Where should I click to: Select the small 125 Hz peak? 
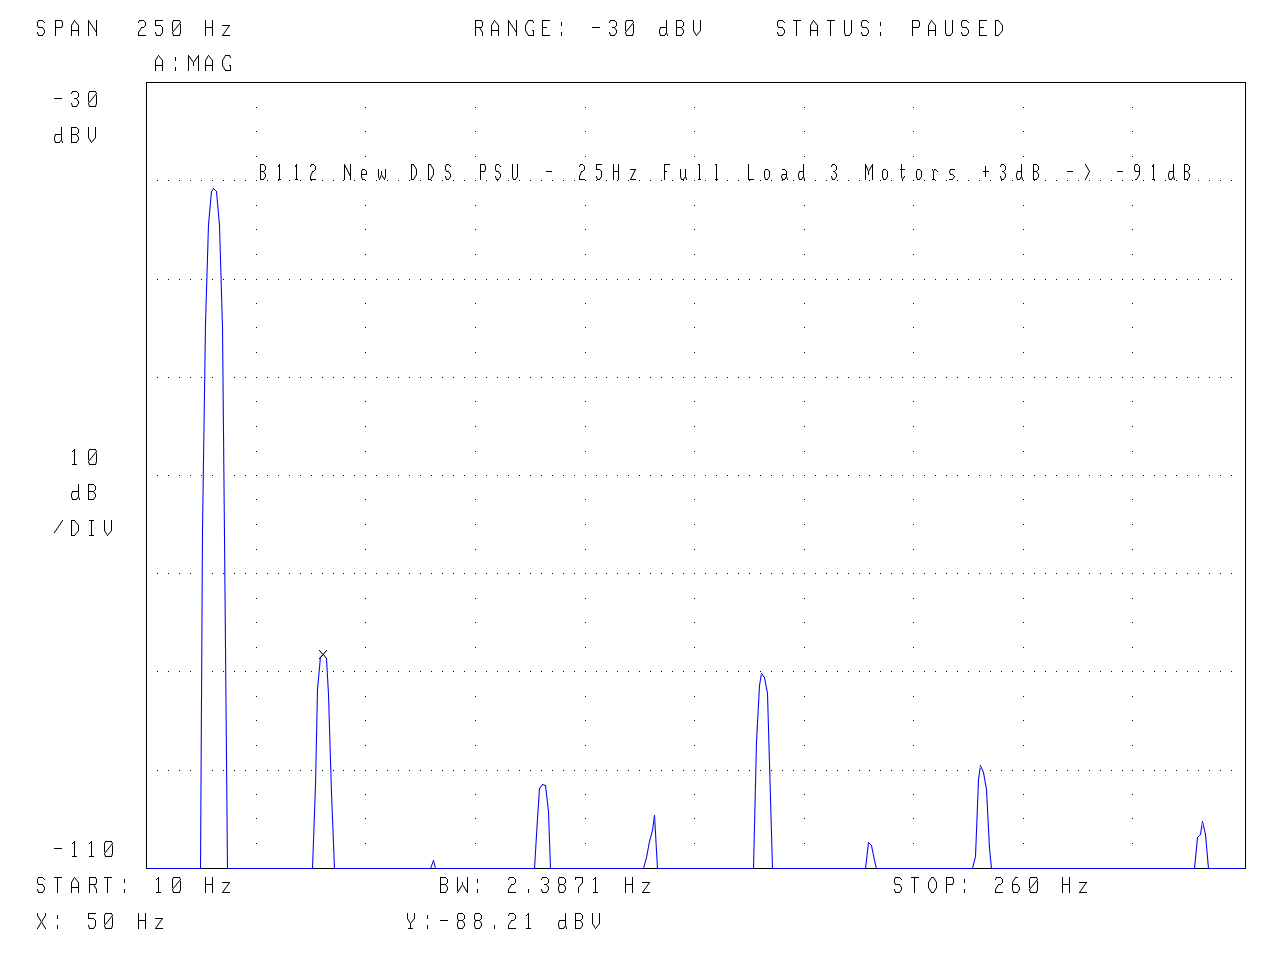653,822
